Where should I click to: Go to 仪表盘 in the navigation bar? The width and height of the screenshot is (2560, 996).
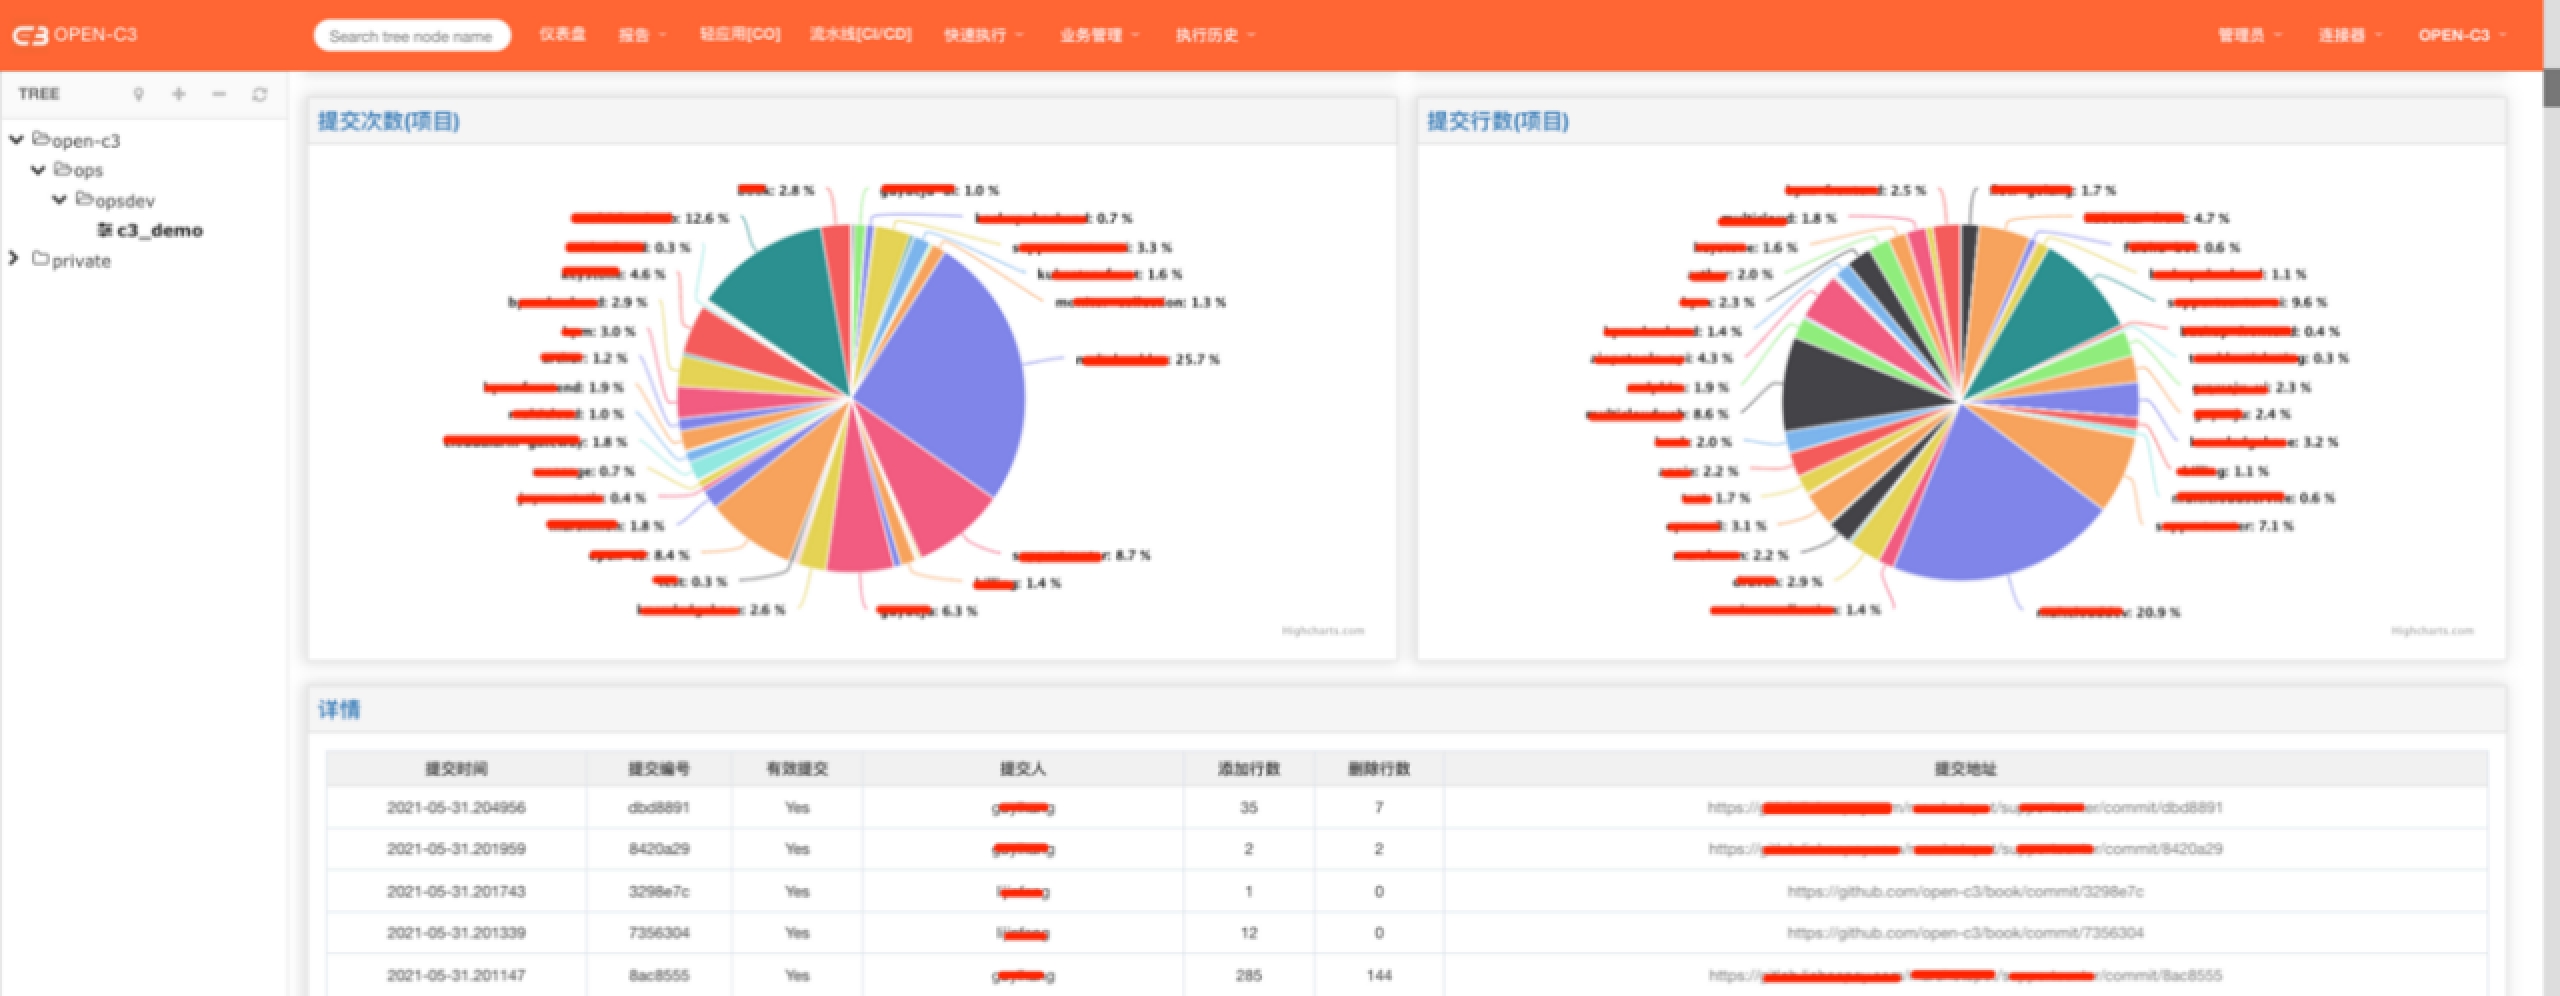(562, 35)
